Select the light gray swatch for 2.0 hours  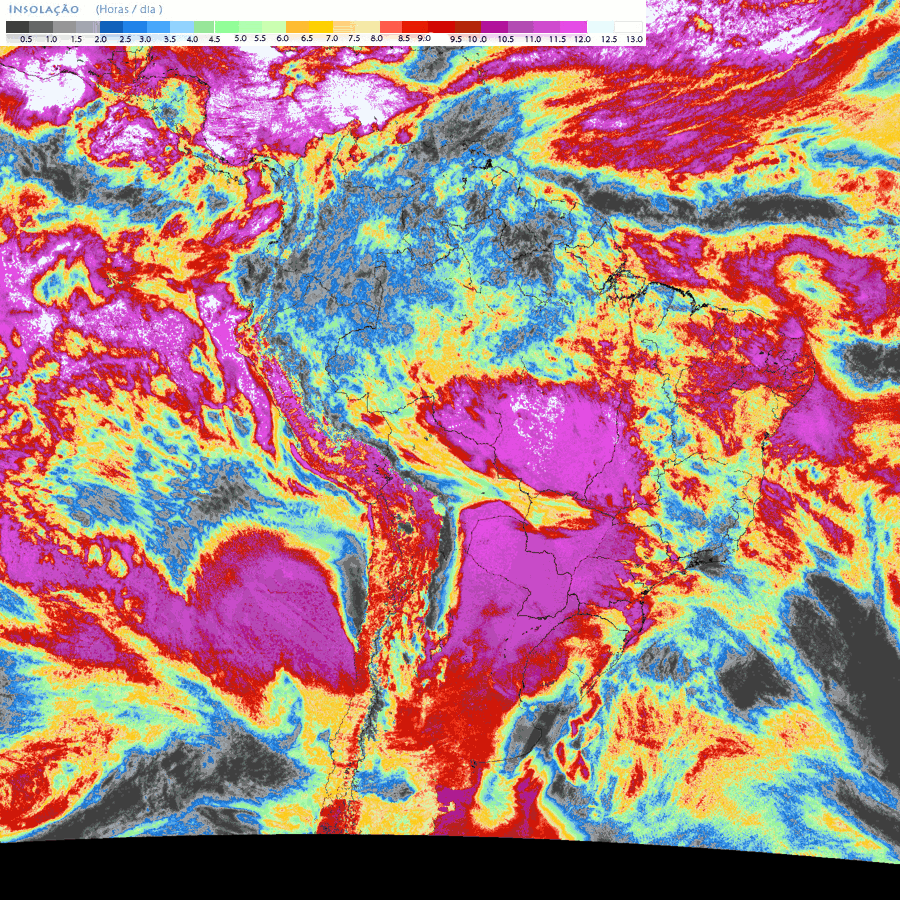click(x=88, y=27)
